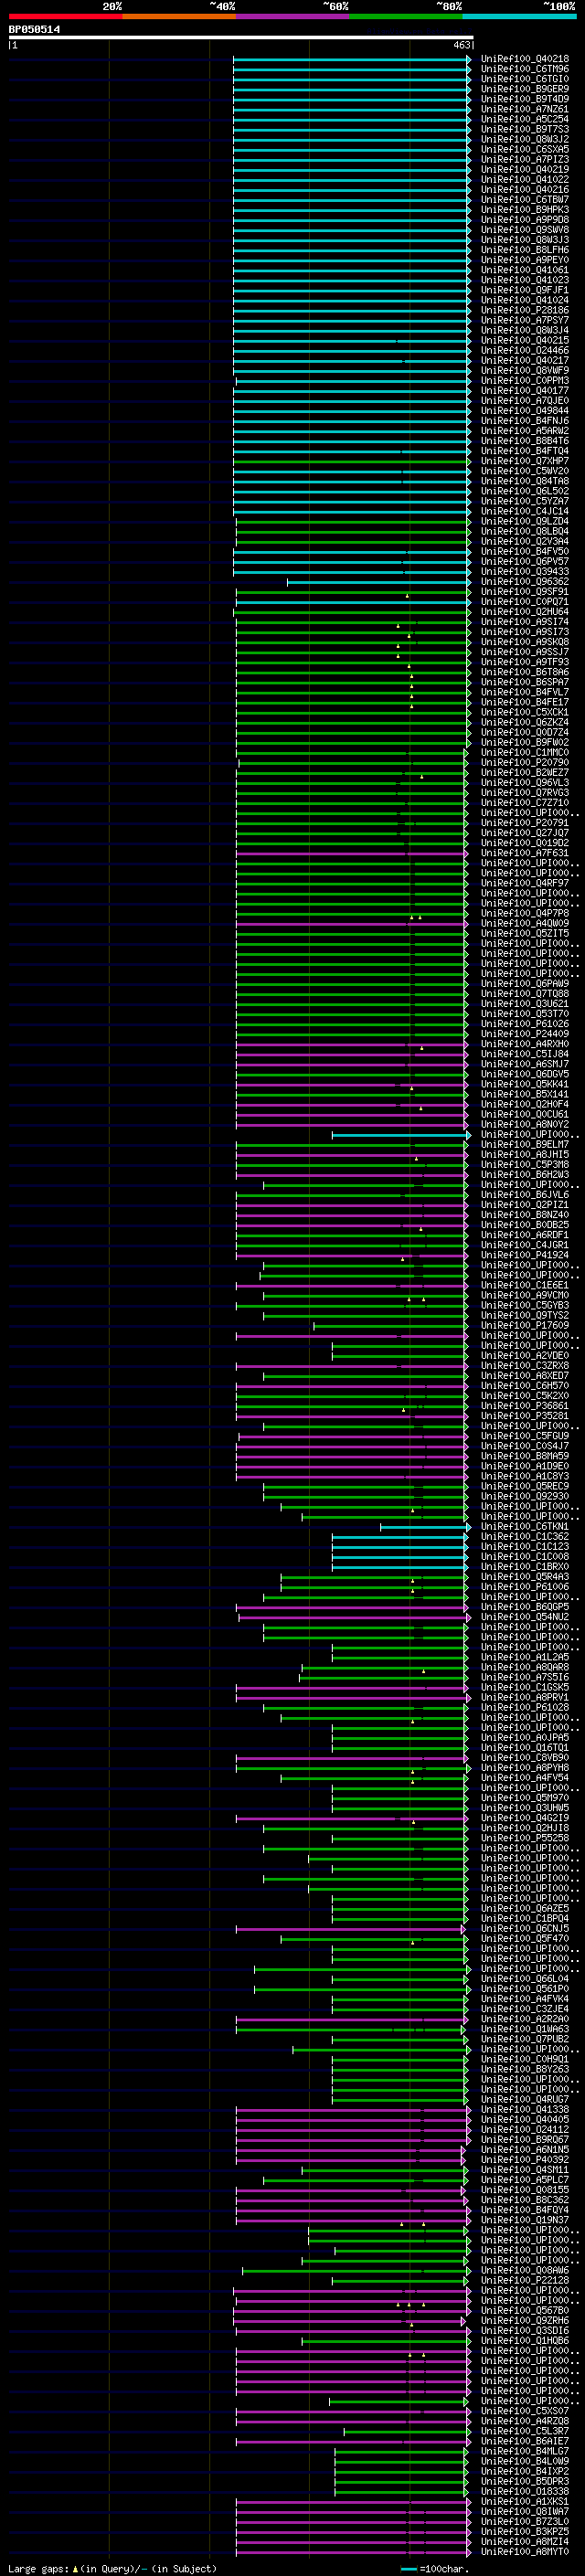Image resolution: width=585 pixels, height=2576 pixels.
Task: Click hit label UniRef100_Q9SF91
Action: pos(525,591)
